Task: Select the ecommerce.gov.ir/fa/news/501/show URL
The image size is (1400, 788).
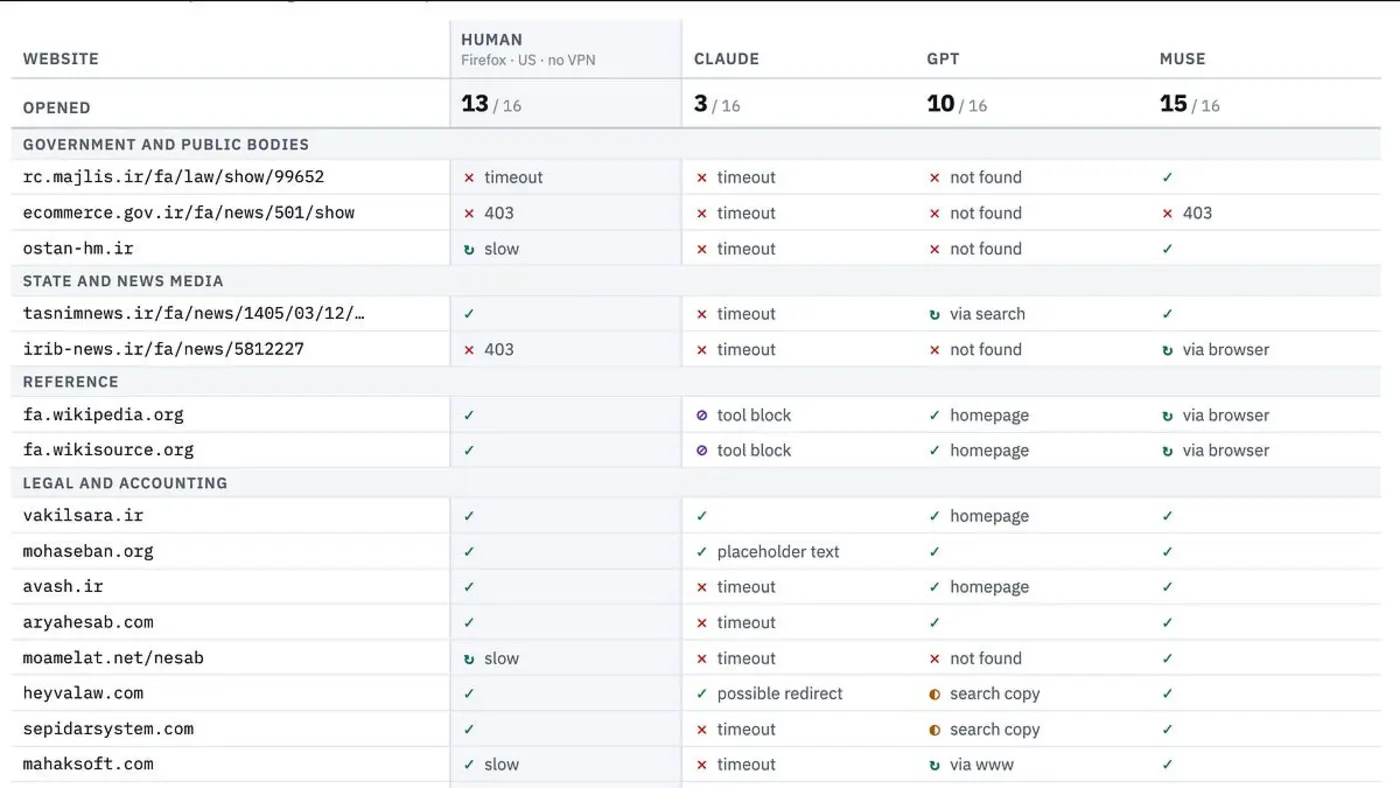Action: point(189,212)
